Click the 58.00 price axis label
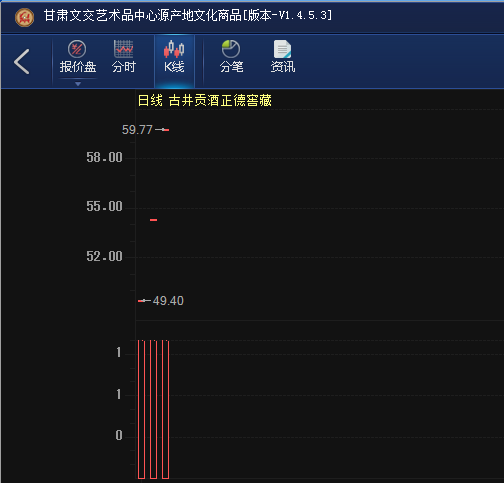Image resolution: width=504 pixels, height=483 pixels. (104, 157)
